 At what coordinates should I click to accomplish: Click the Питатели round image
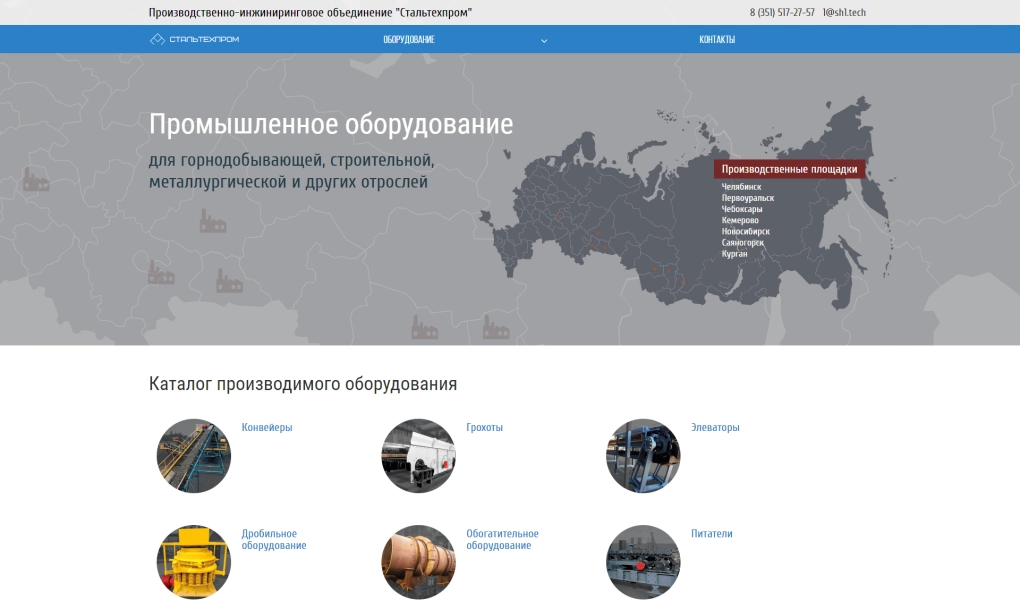[x=643, y=562]
